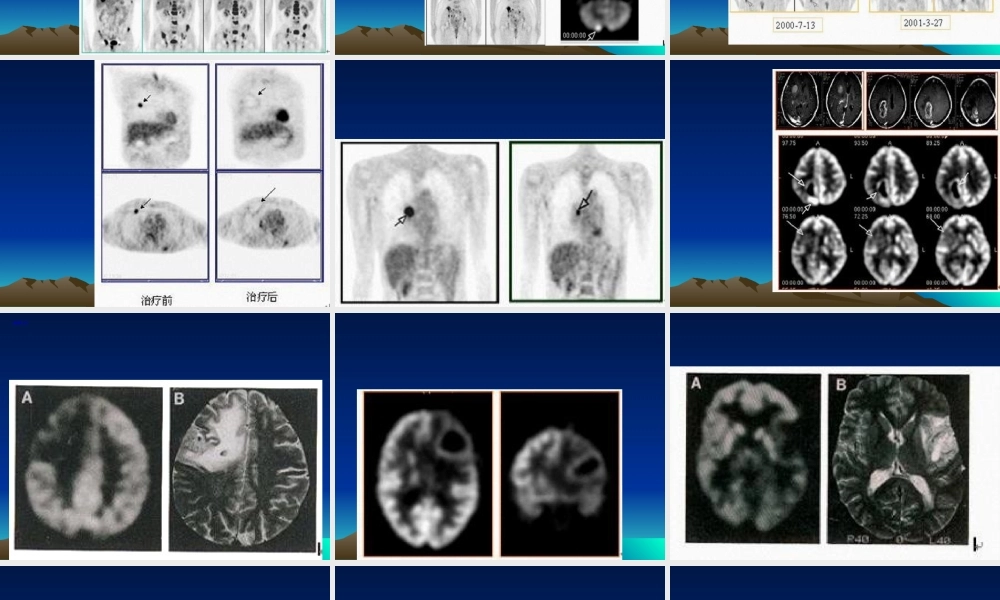
Task: Click the lower post-treatment axial PET panel
Action: [x=268, y=226]
